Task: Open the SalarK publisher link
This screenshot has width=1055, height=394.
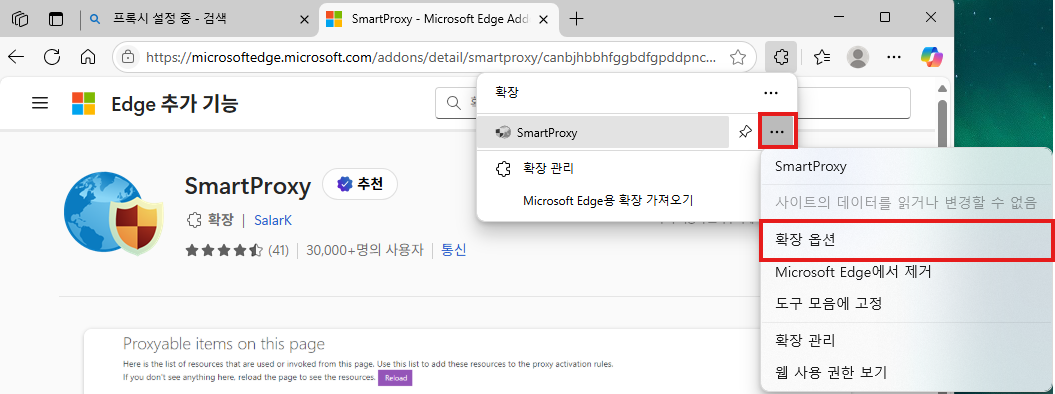Action: [272, 220]
